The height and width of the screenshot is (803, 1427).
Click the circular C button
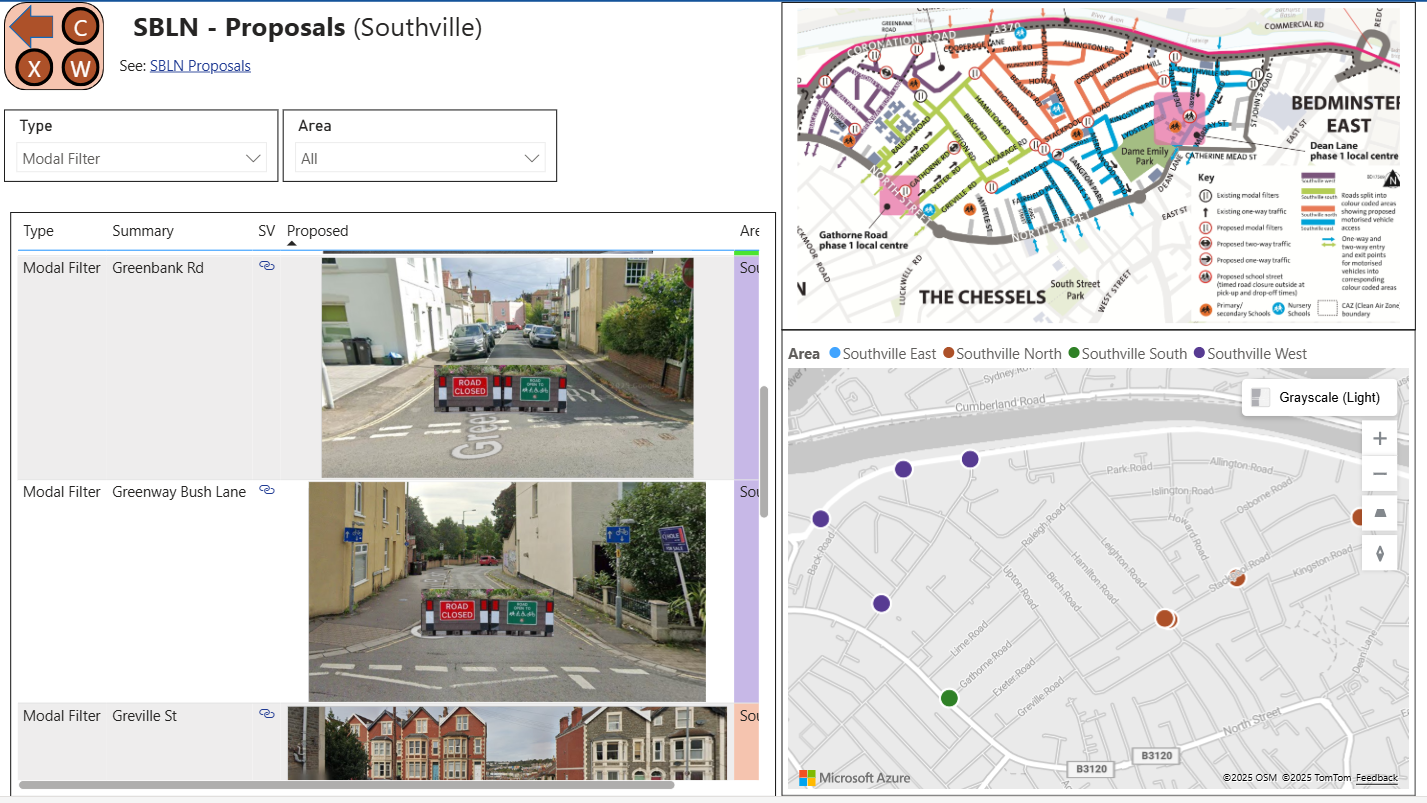[80, 27]
